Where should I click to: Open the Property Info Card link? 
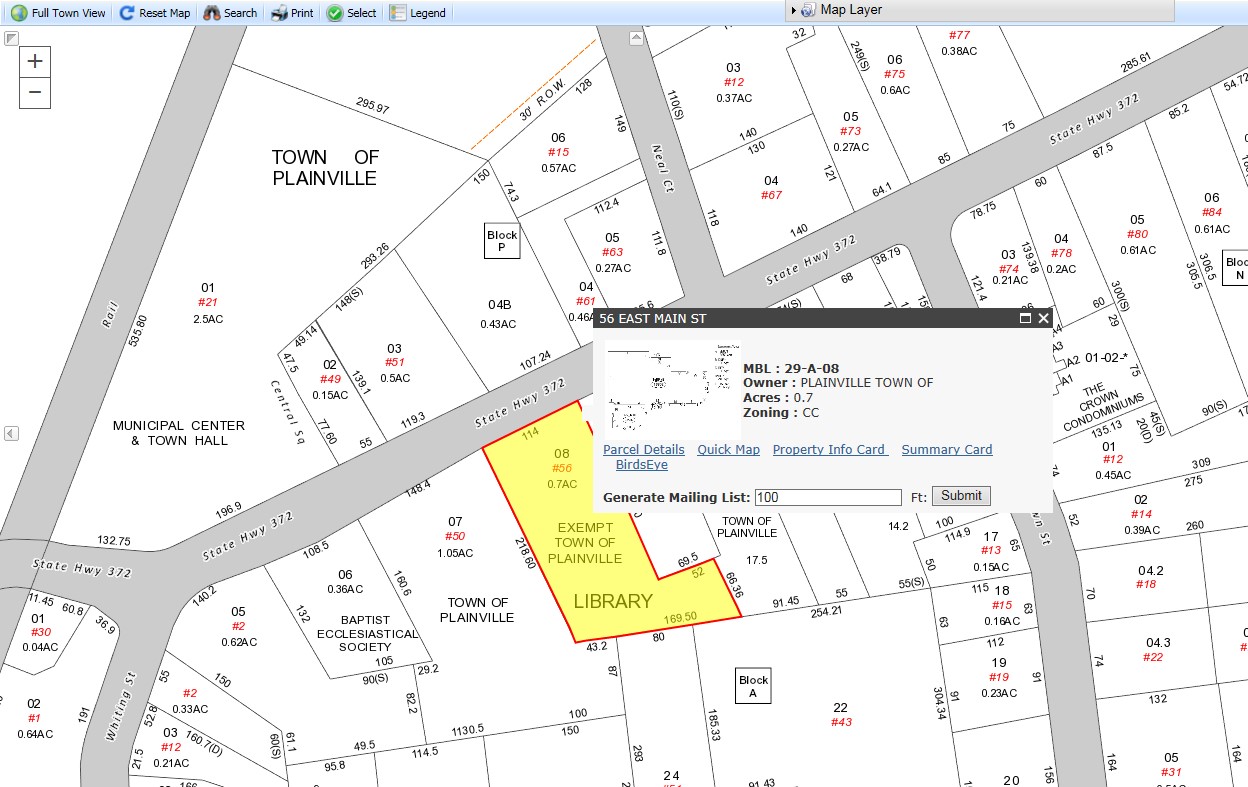click(830, 449)
